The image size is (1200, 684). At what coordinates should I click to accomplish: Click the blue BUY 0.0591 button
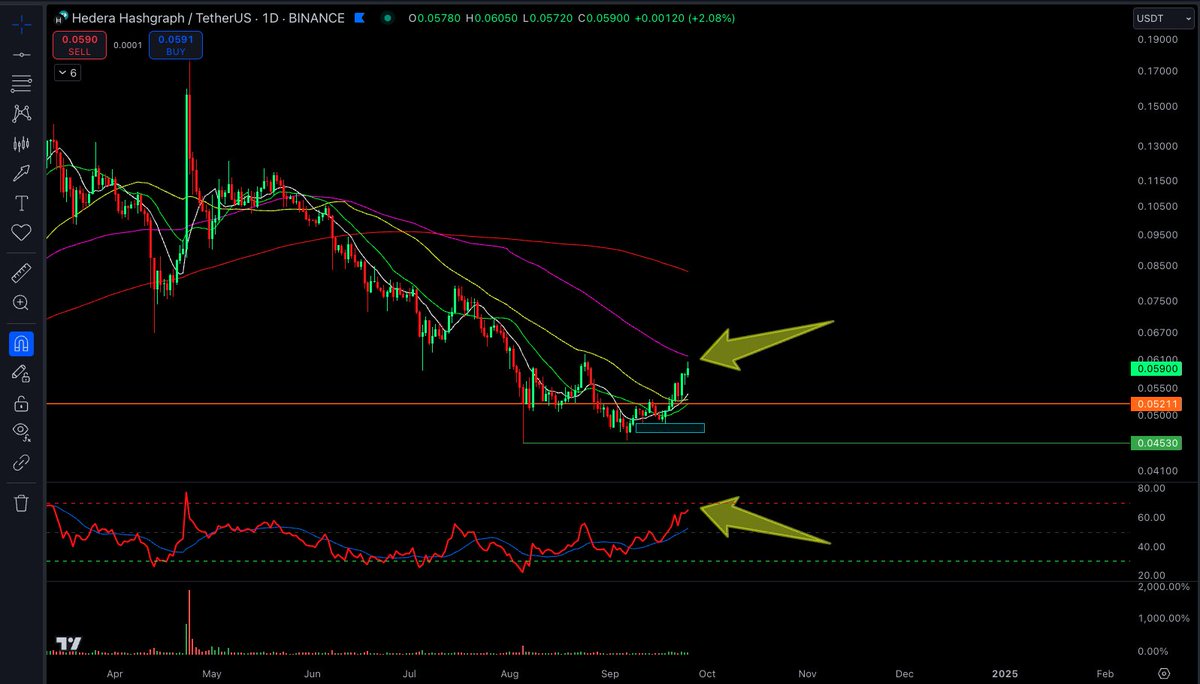(176, 45)
